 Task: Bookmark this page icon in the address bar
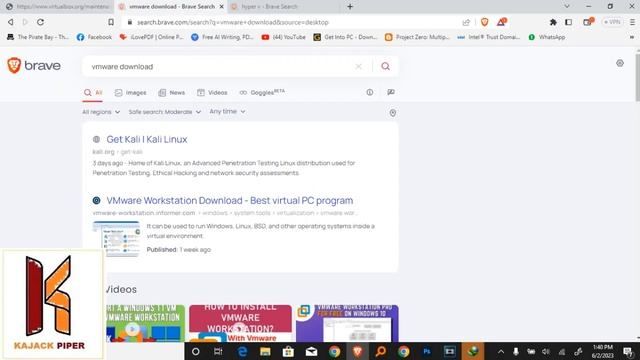coord(111,22)
